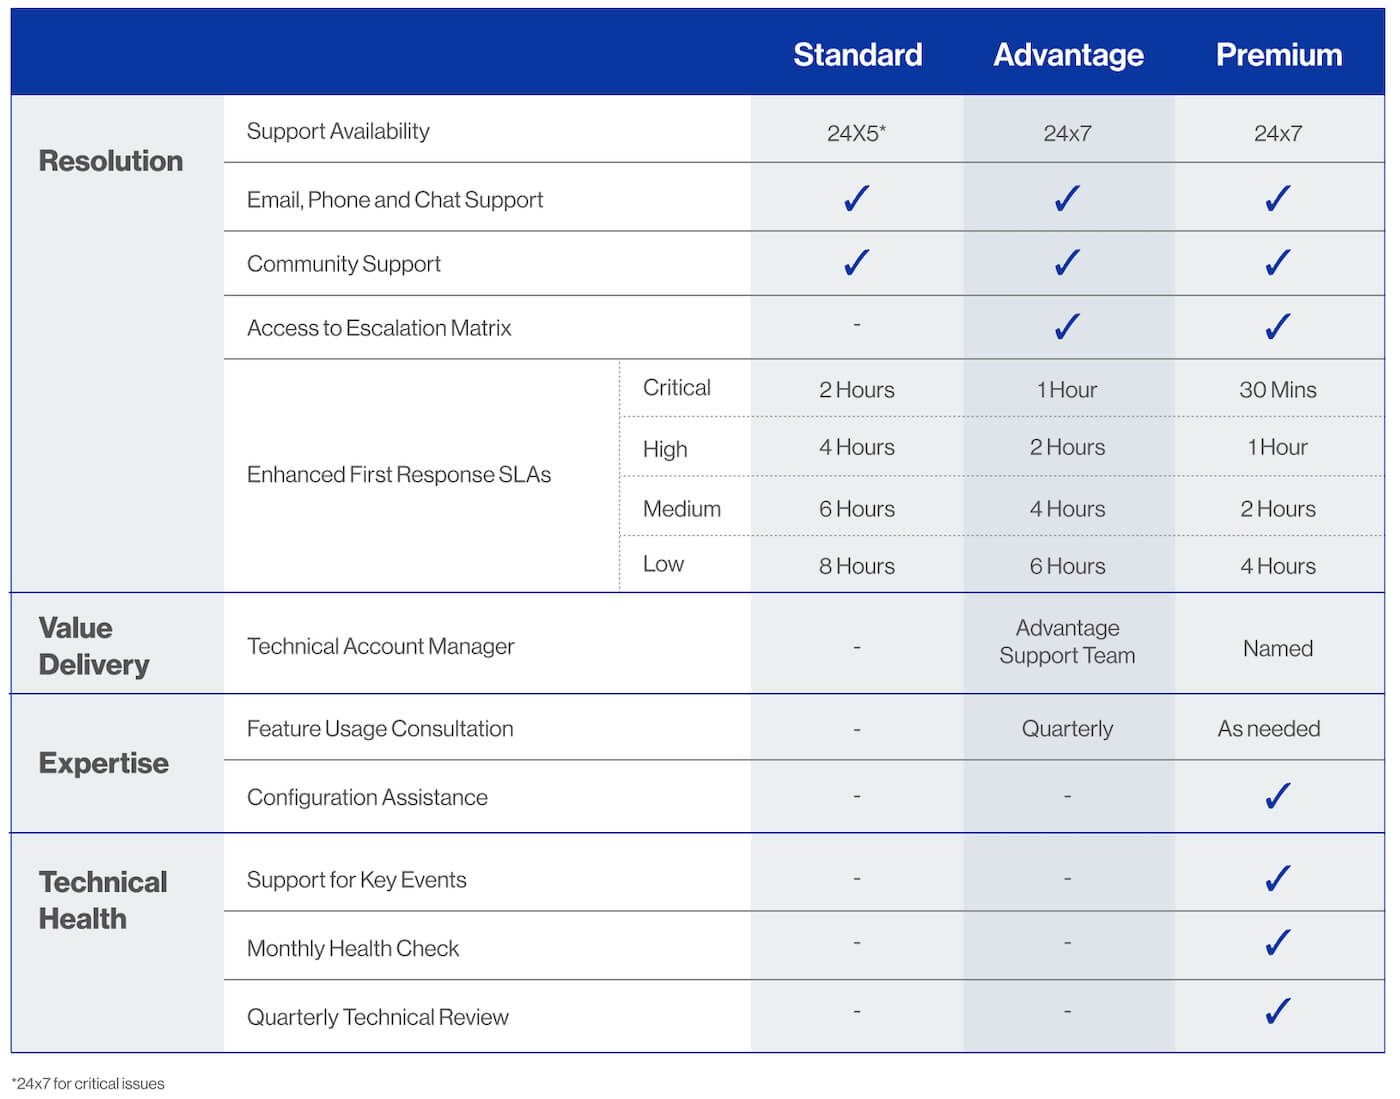Screen dimensions: 1400x1099
Task: Click the 'Named' Technical Account Manager cell
Action: [x=1278, y=649]
